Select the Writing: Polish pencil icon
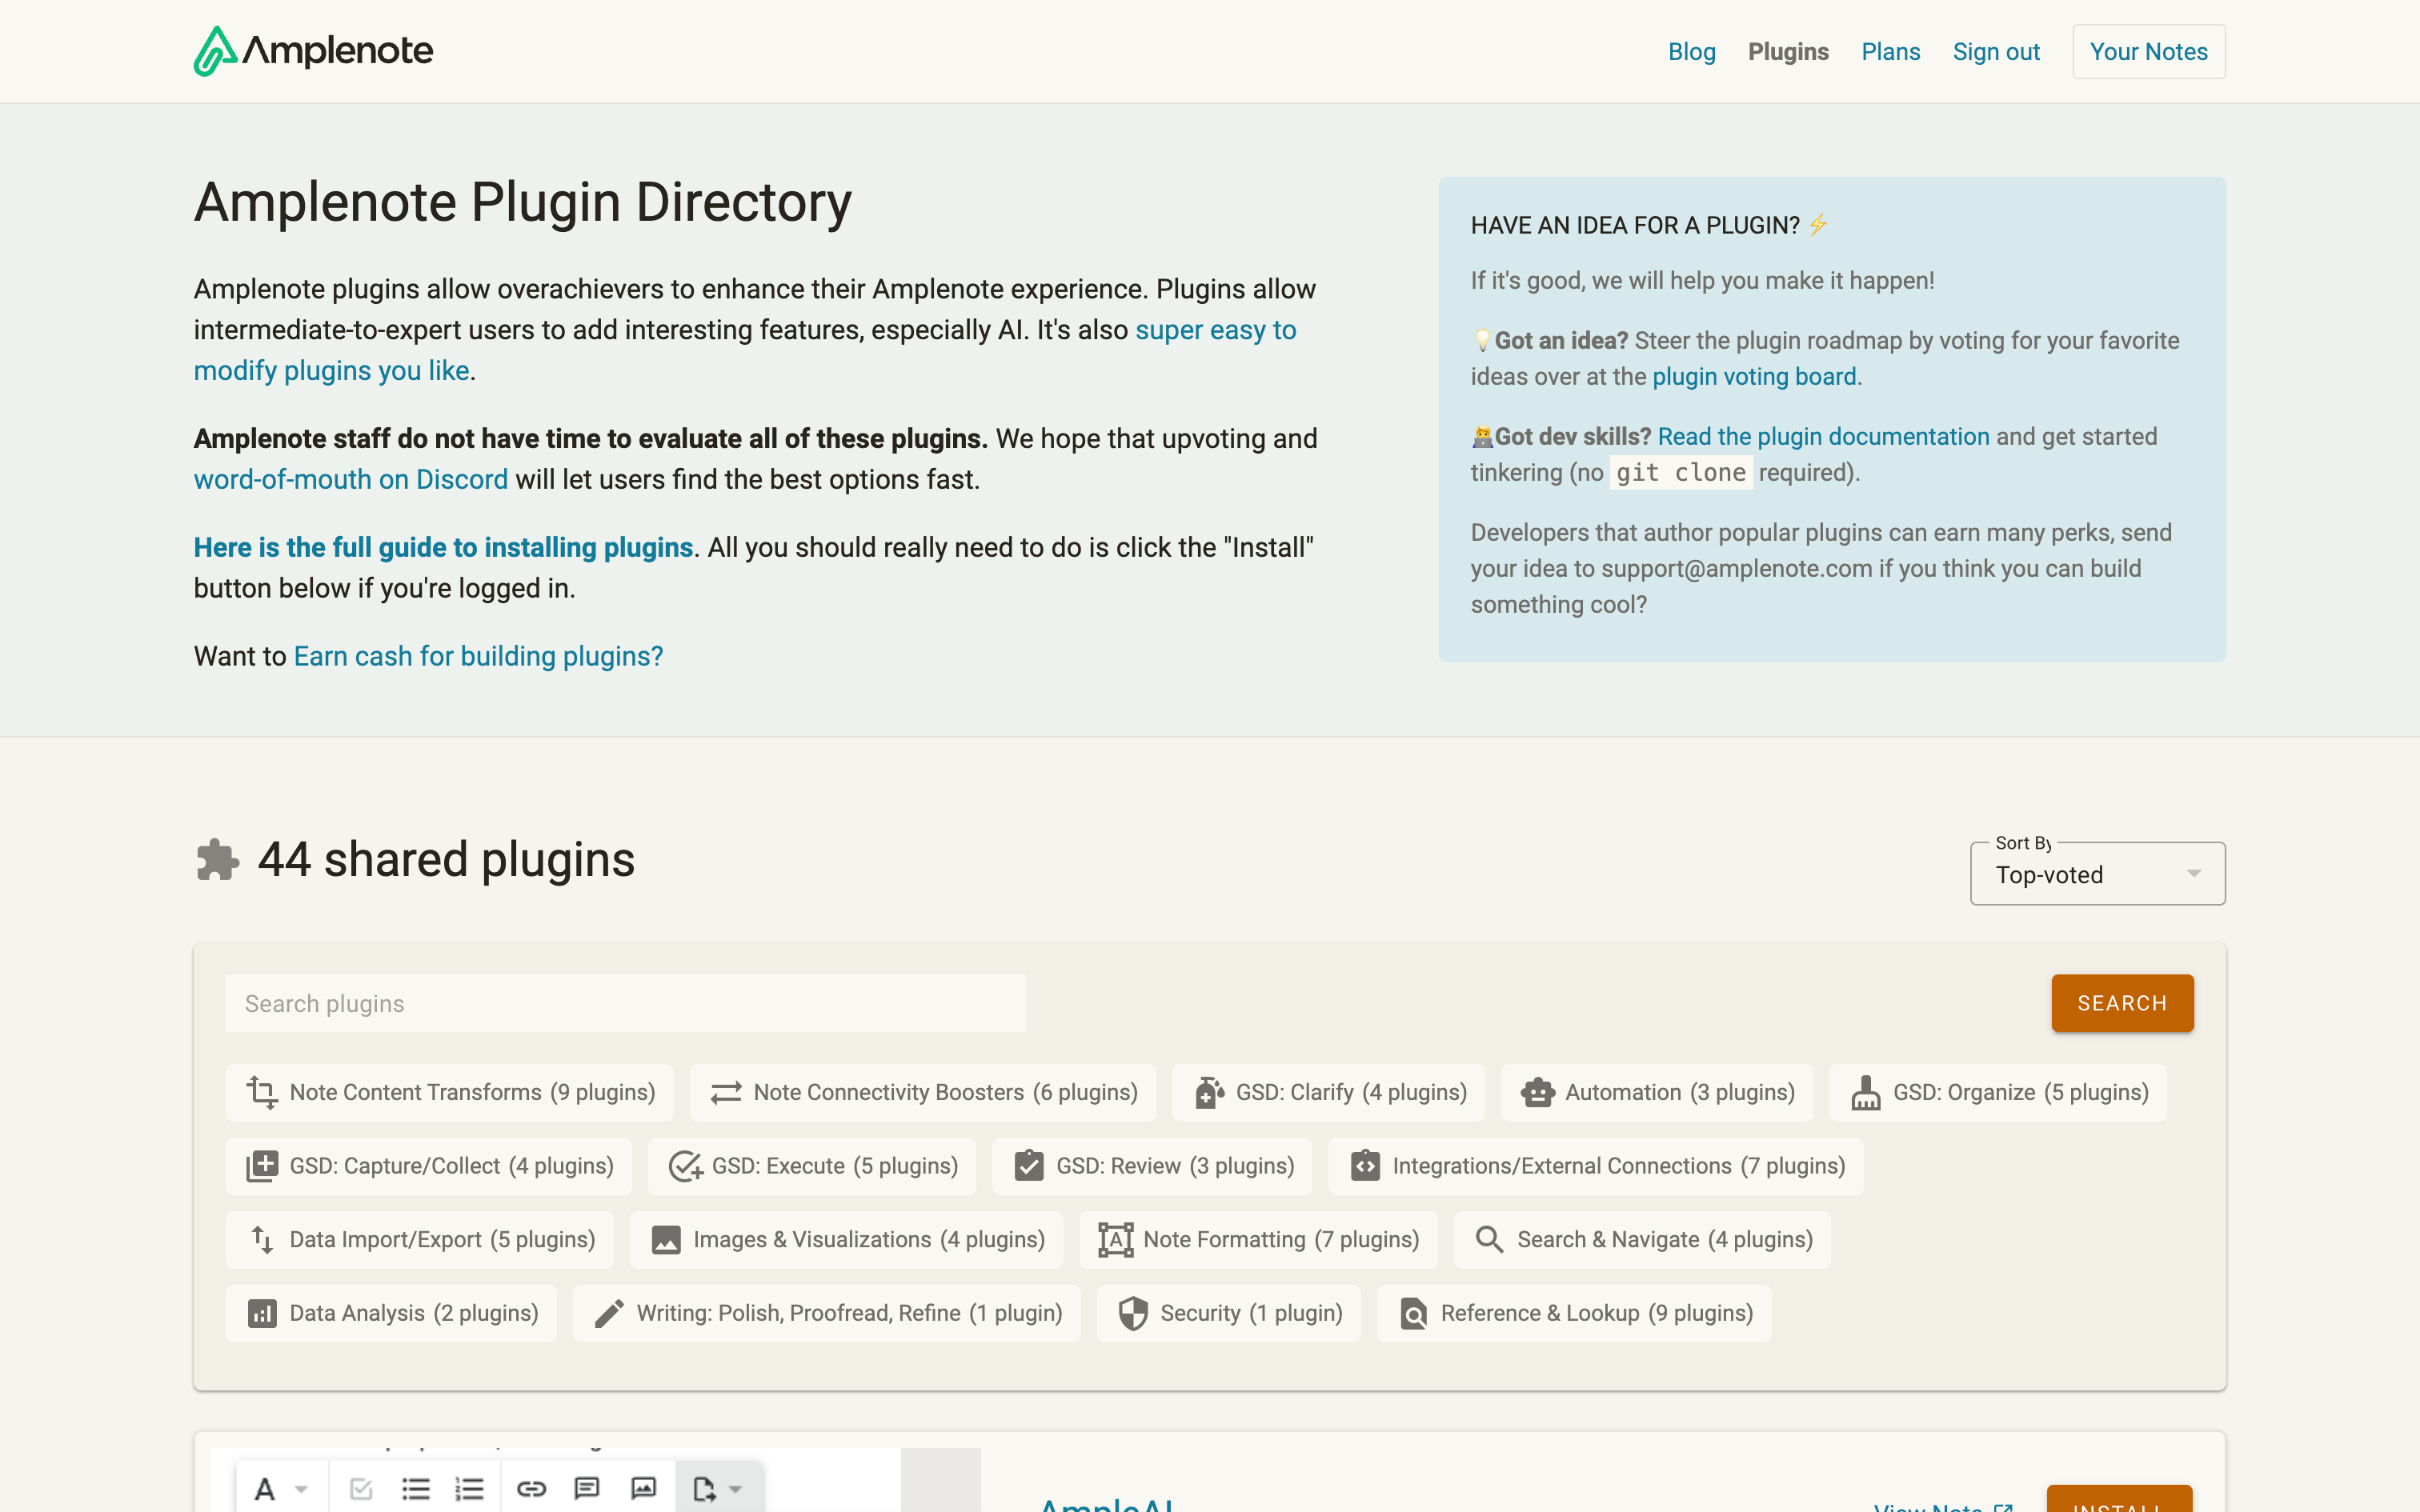 (x=609, y=1313)
